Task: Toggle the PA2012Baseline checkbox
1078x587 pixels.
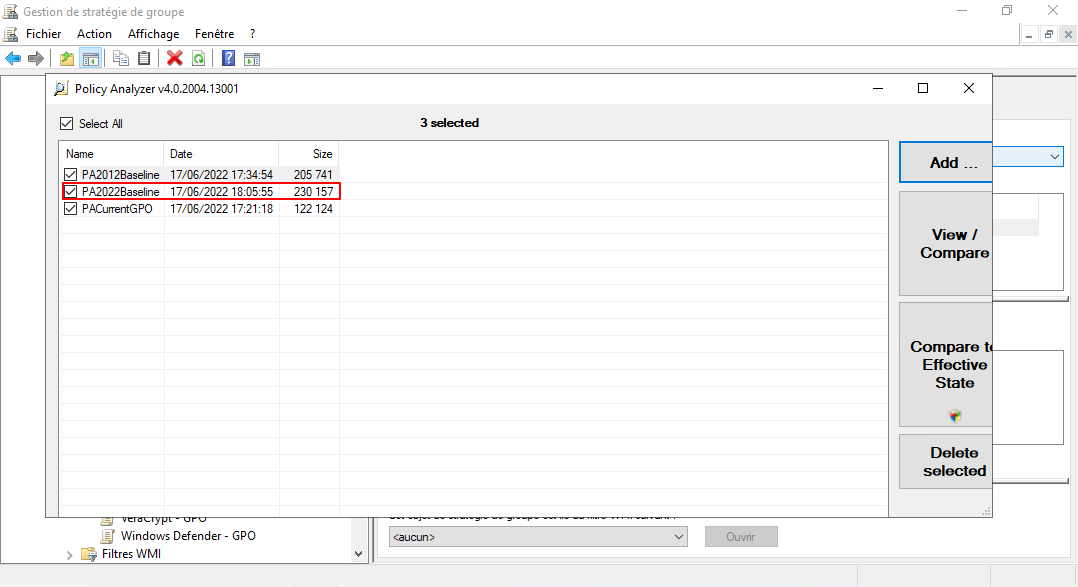Action: coord(70,175)
